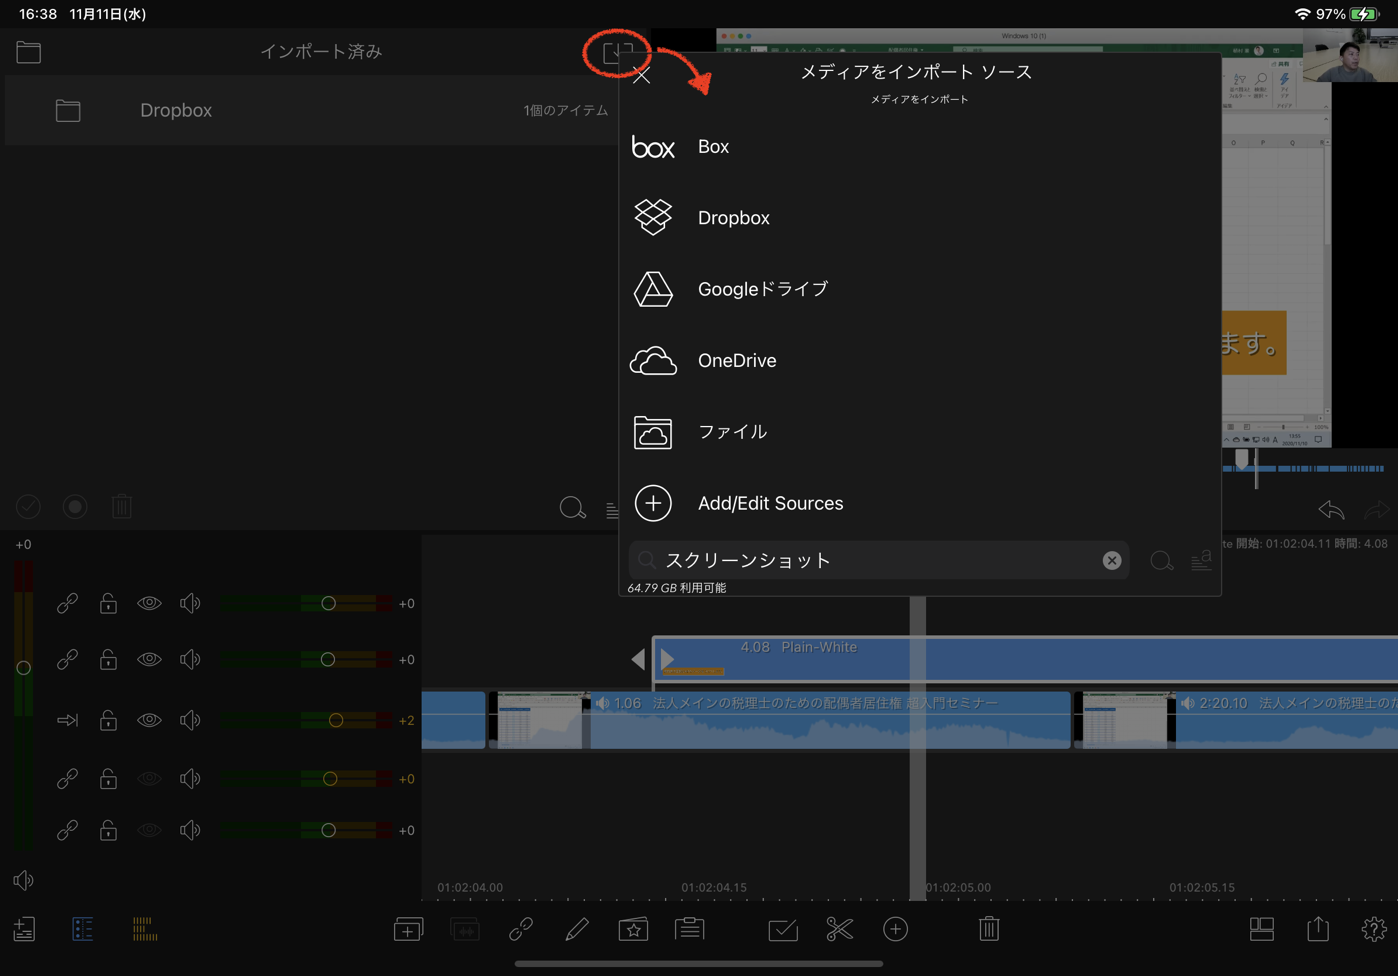
Task: Select OneDrive as import source
Action: 920,360
